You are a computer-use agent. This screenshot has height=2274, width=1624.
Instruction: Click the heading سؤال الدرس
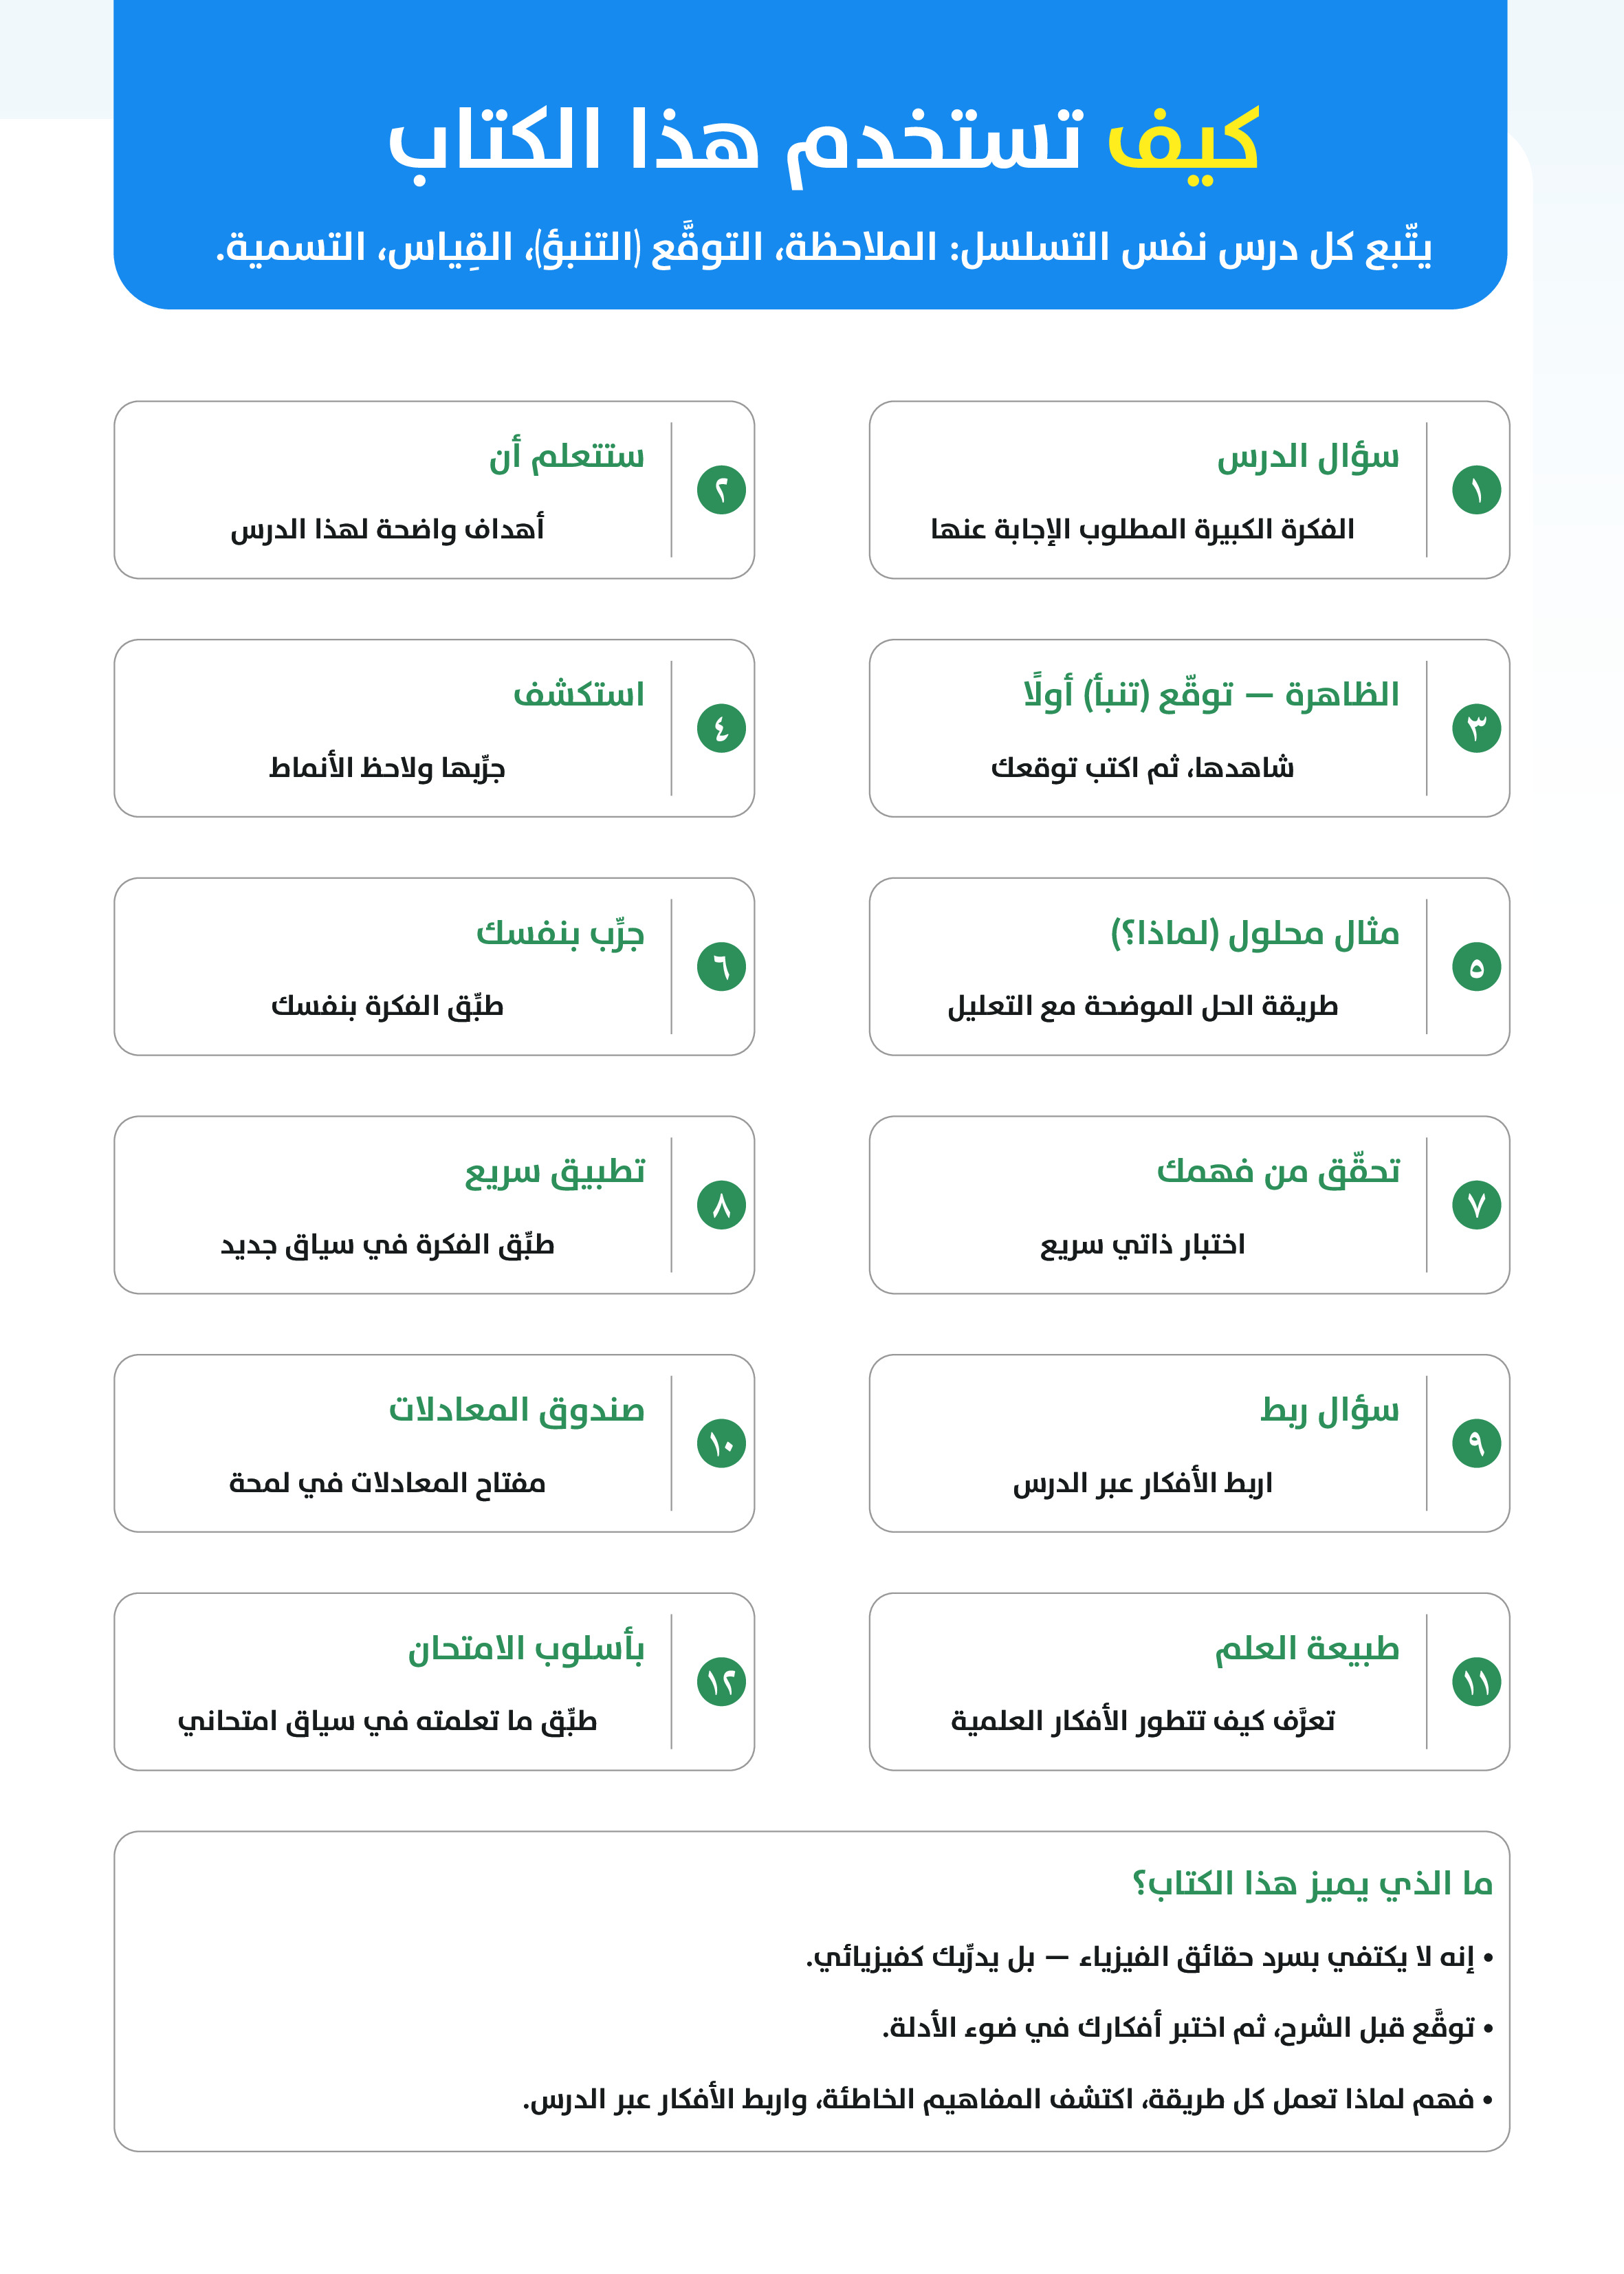point(1308,457)
